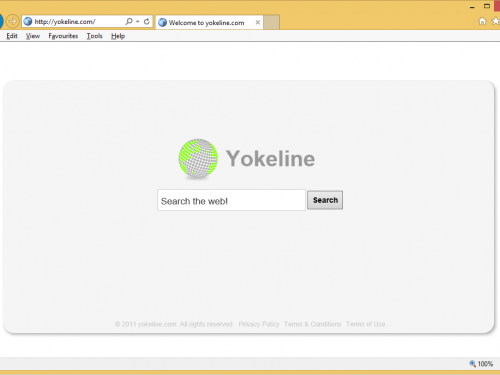Close the Welcome to yokeline.com tab
Viewport: 500px width, 375px height.
tap(258, 22)
